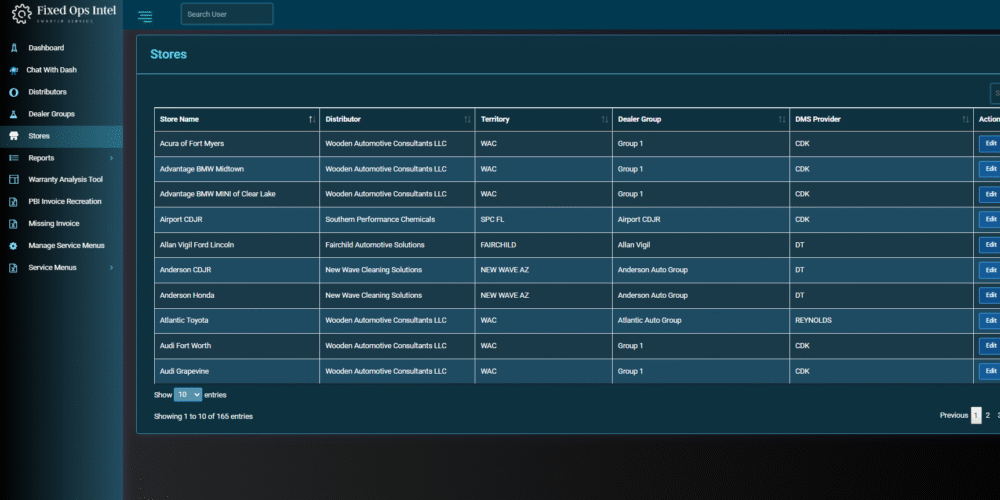Screen dimensions: 1000x500
Task: Click the Chat With Dash icon
Action: pyautogui.click(x=13, y=70)
